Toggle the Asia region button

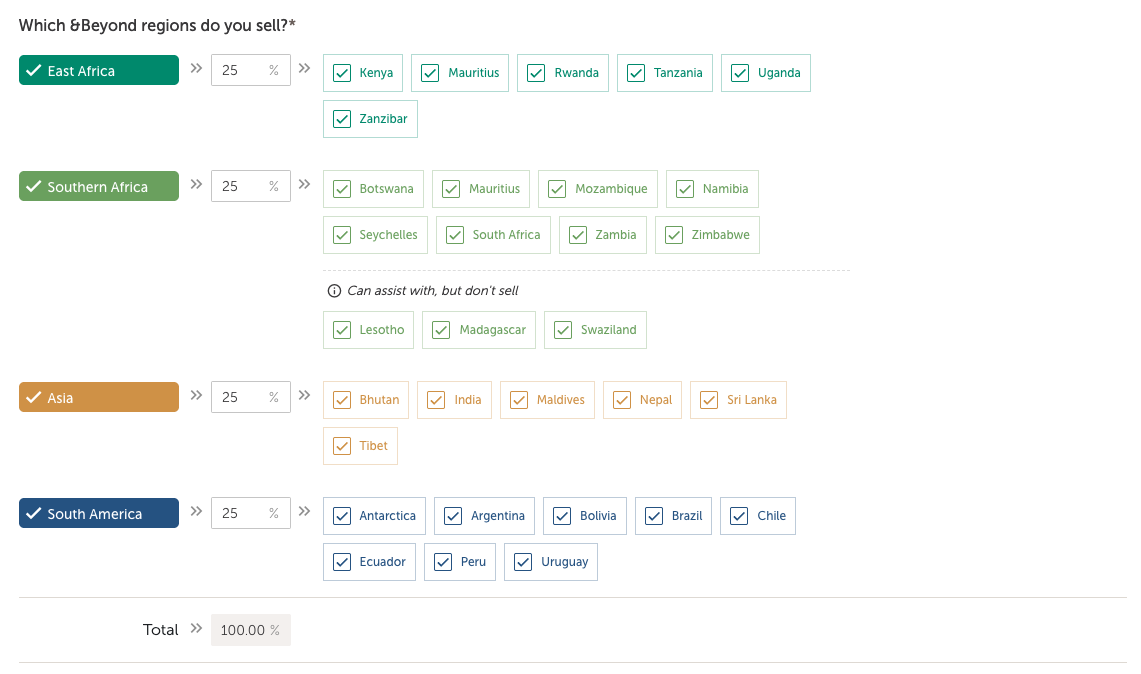[x=98, y=398]
